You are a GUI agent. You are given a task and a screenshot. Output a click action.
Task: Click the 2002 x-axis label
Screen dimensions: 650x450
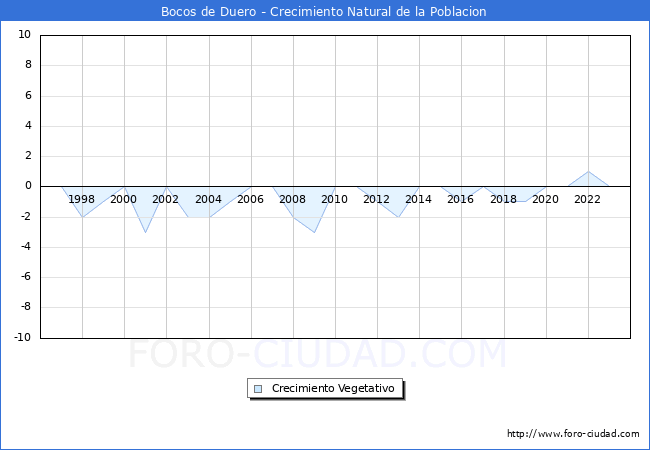[165, 199]
